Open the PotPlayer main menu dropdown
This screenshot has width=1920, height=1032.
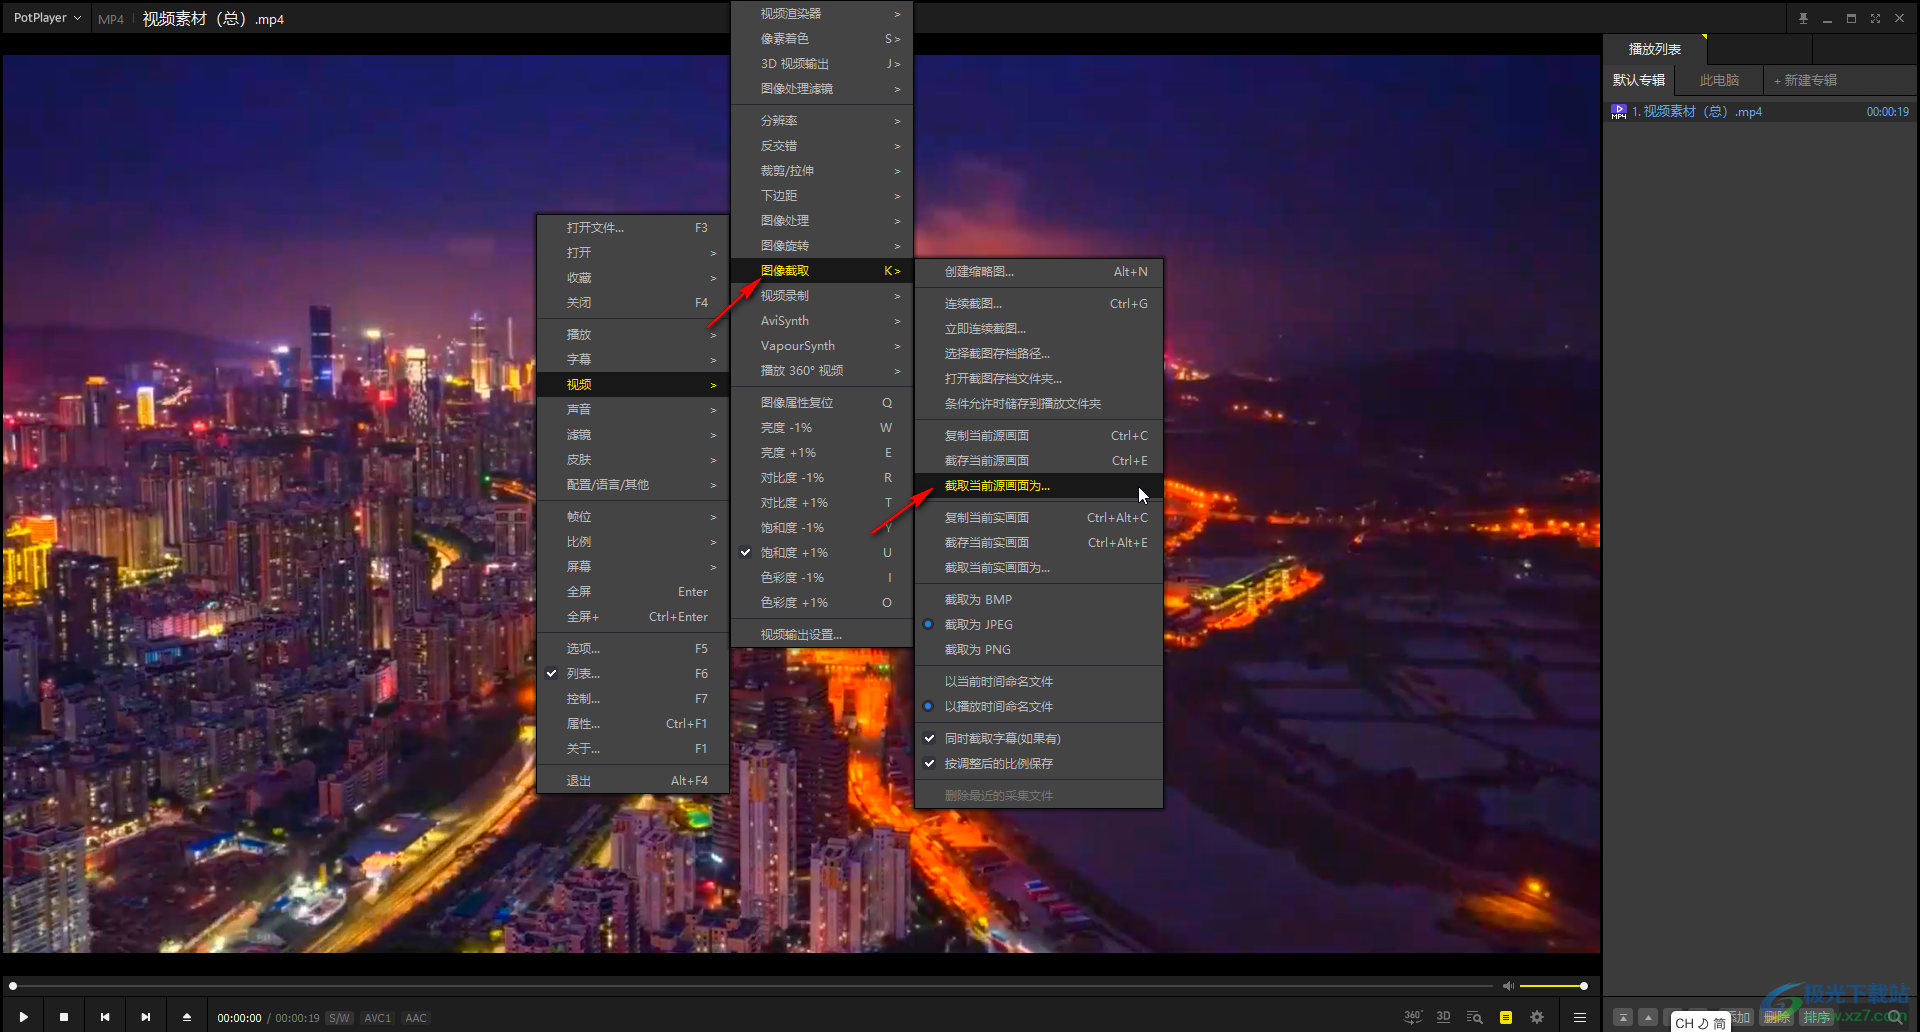point(47,18)
